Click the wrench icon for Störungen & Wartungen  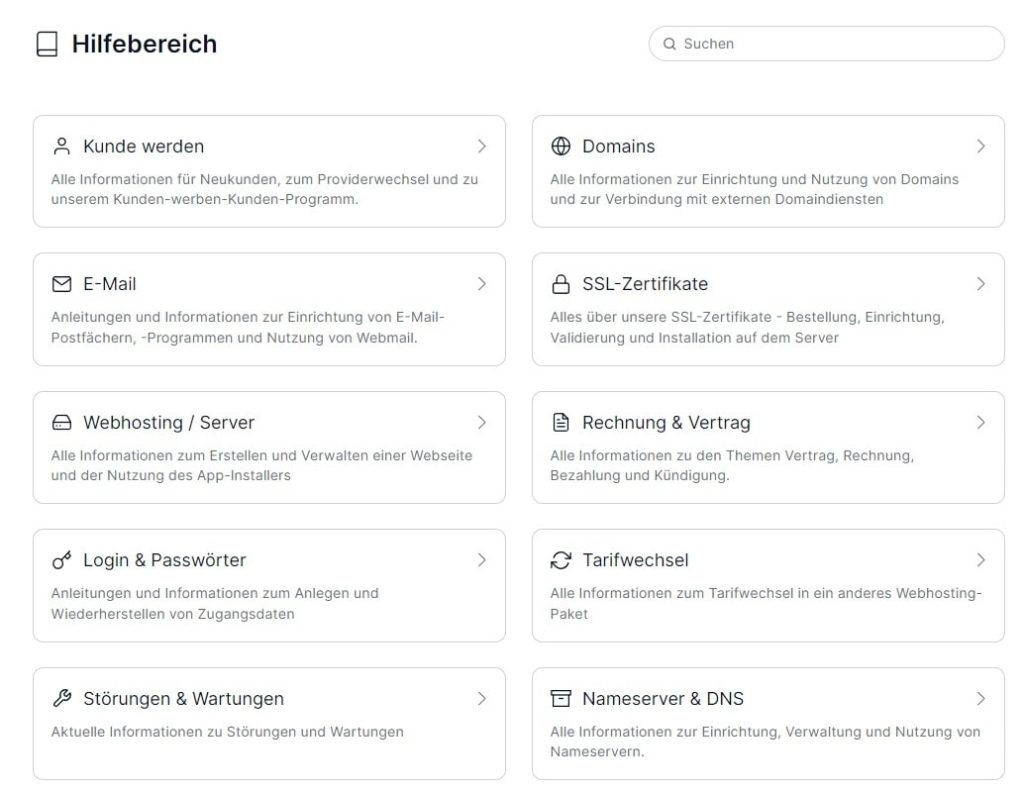(61, 698)
